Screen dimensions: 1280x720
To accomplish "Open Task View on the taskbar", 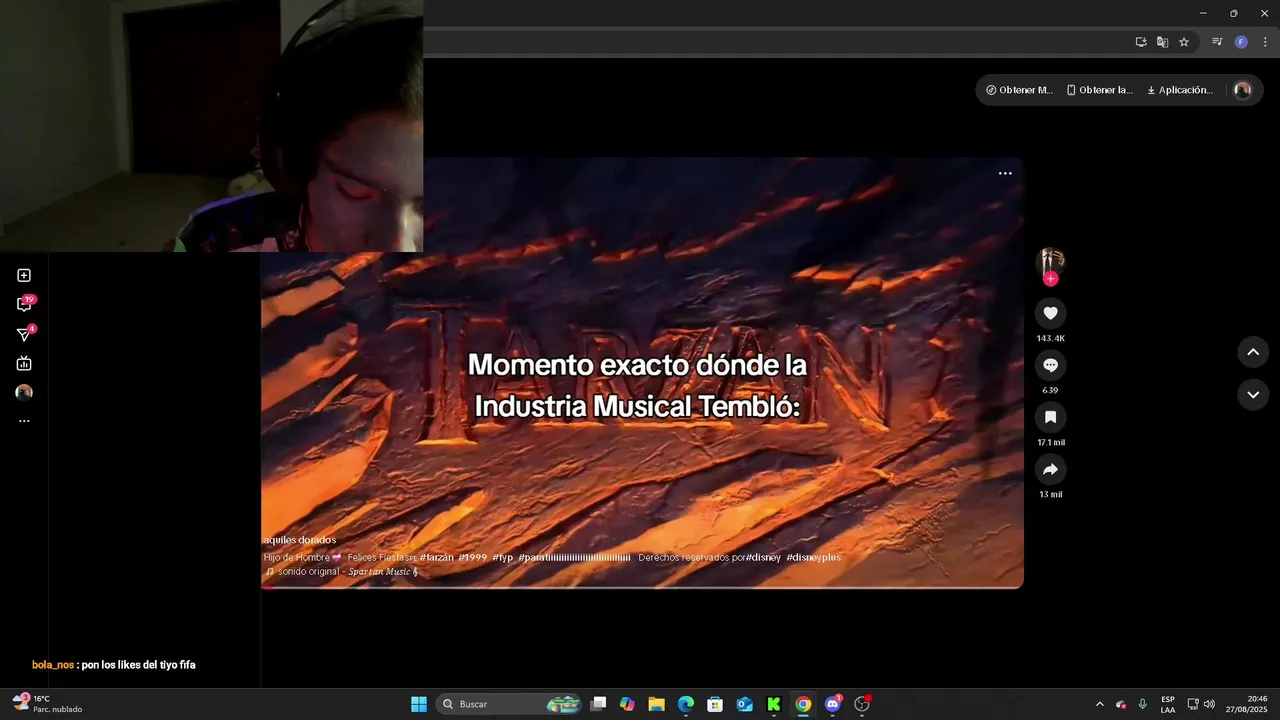I will click(x=598, y=704).
